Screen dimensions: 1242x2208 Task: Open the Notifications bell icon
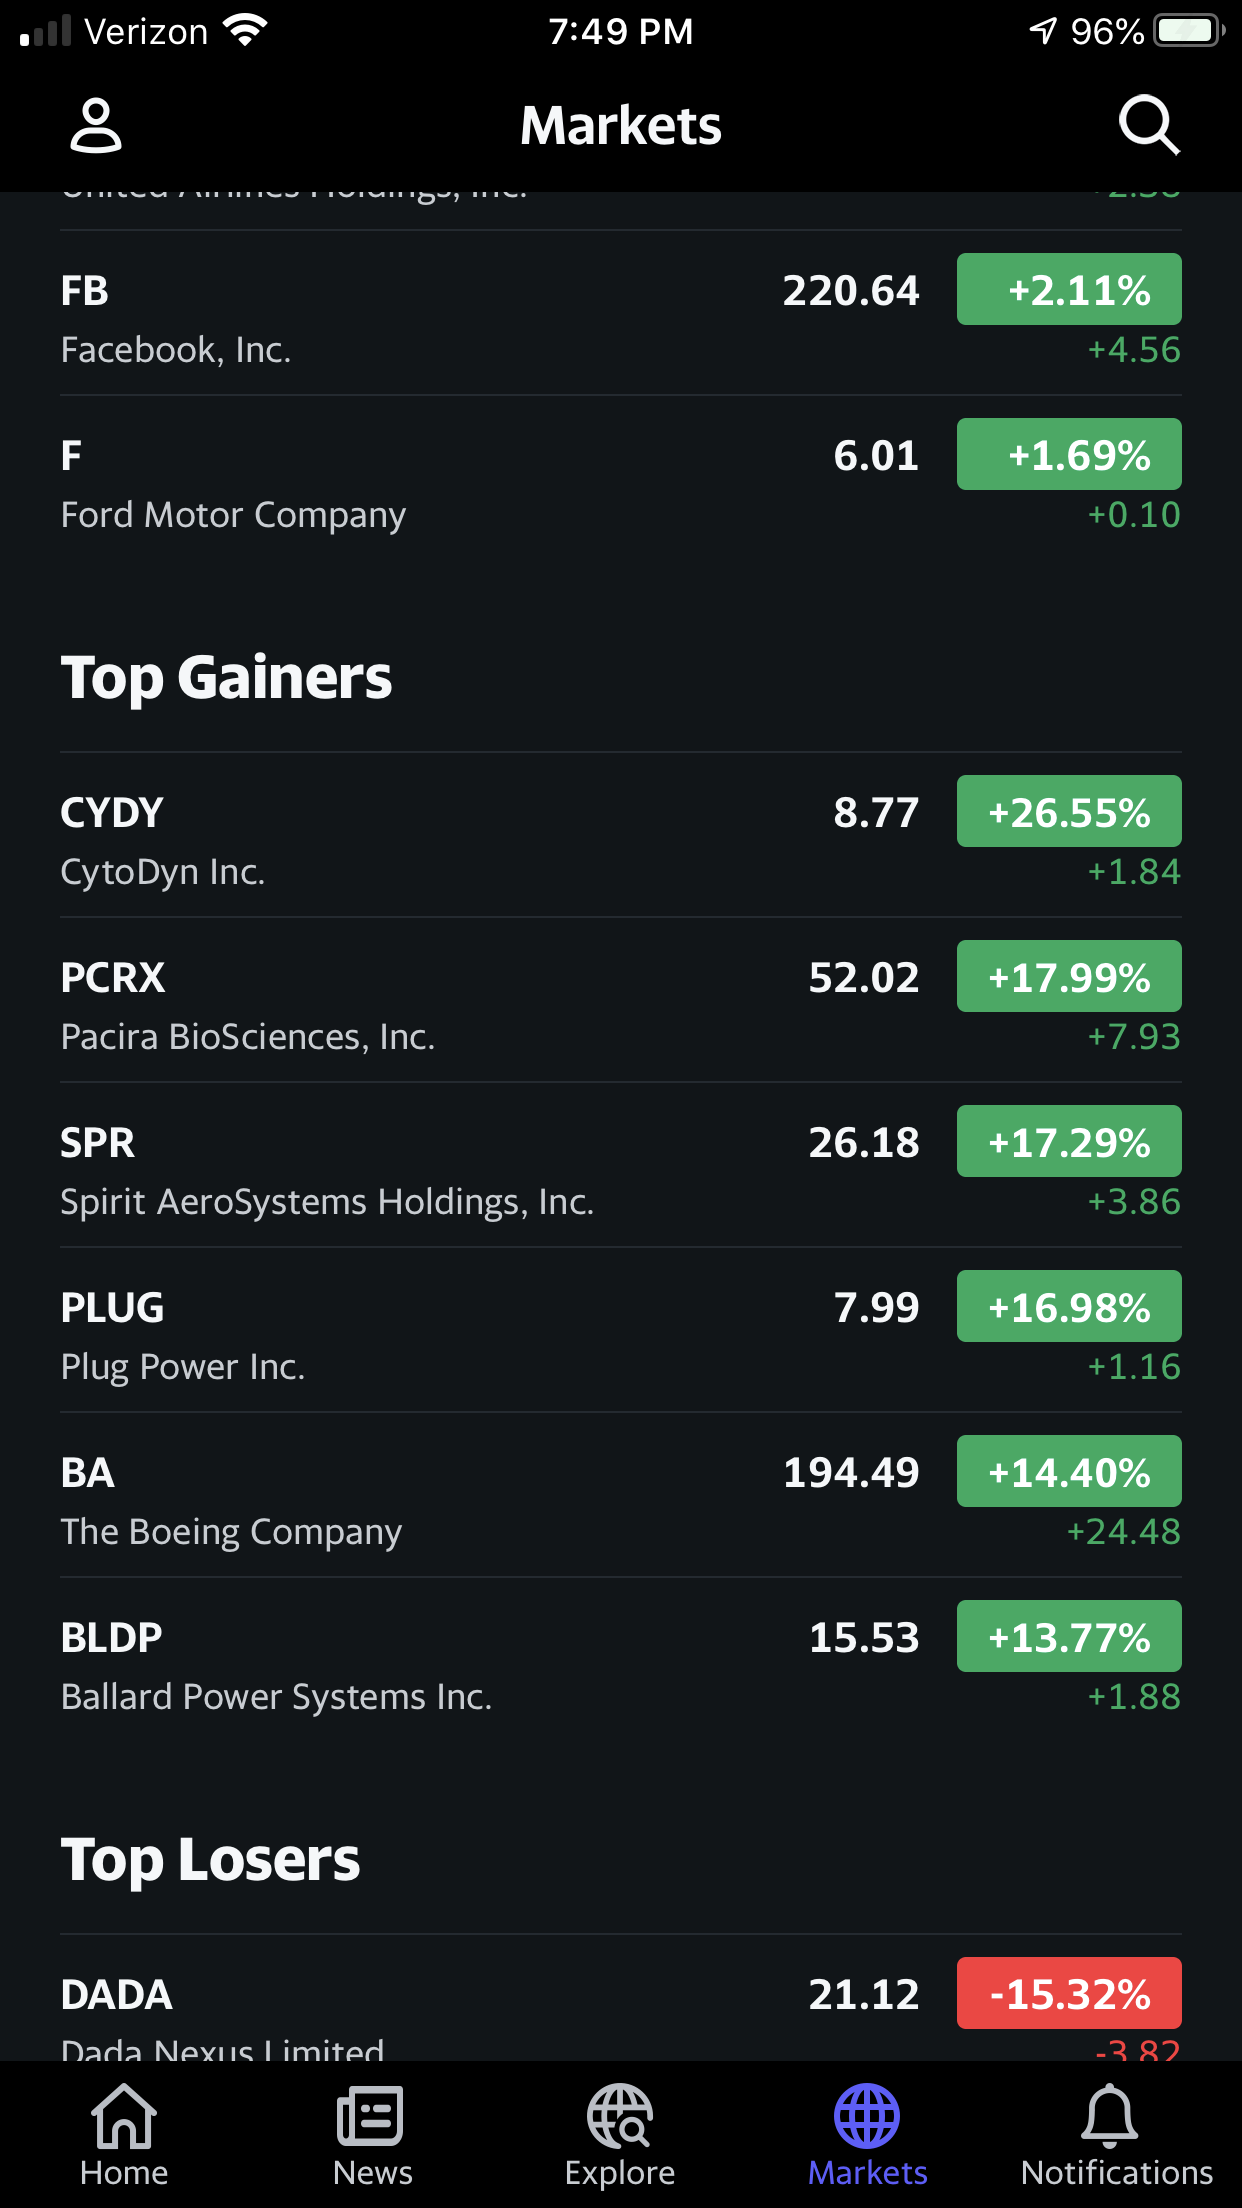(1110, 2116)
